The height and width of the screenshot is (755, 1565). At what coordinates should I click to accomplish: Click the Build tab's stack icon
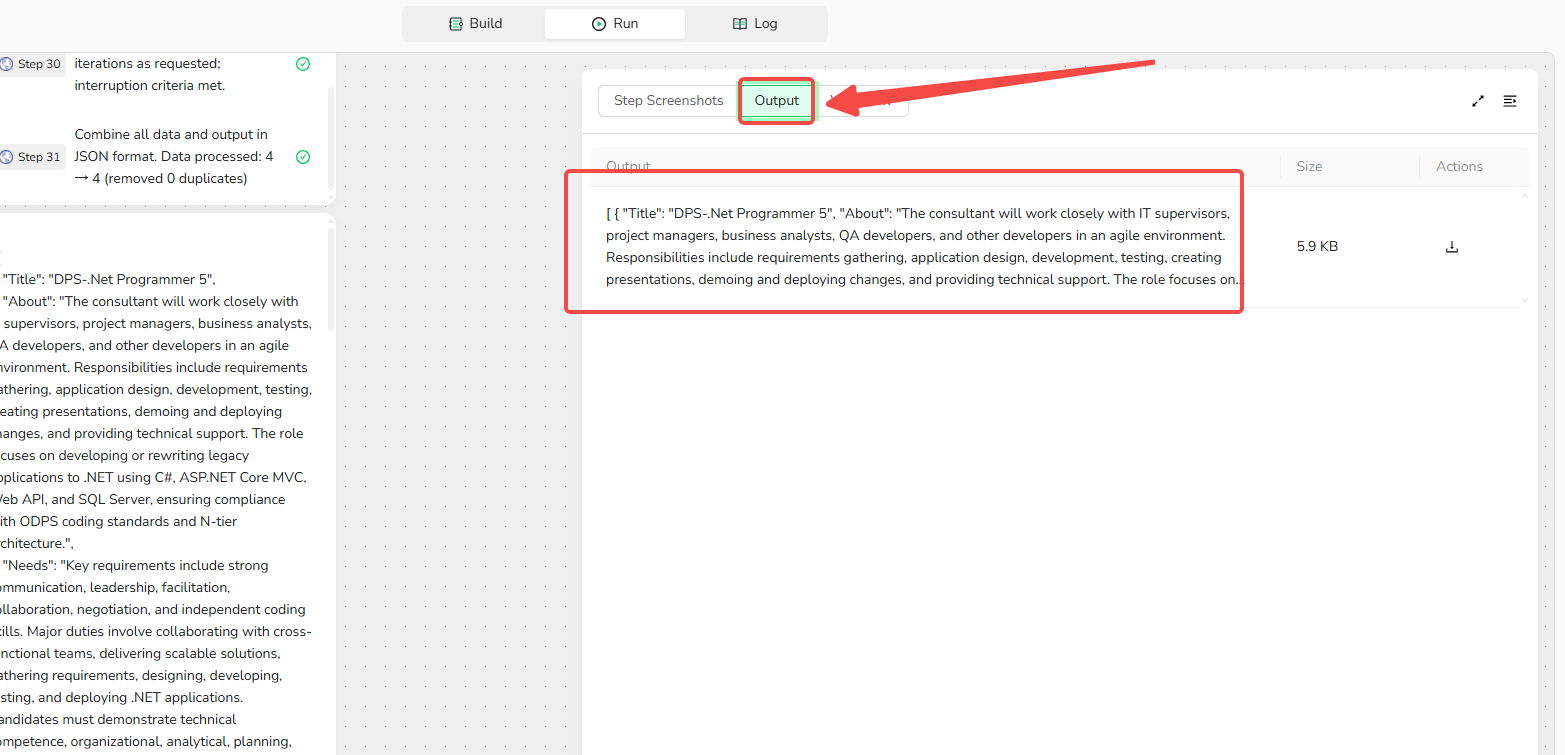pos(456,24)
